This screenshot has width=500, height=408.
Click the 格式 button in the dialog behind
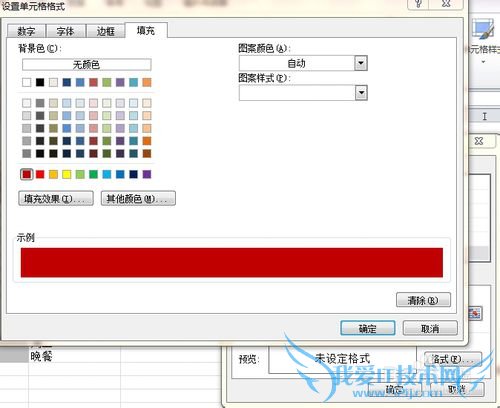(453, 359)
